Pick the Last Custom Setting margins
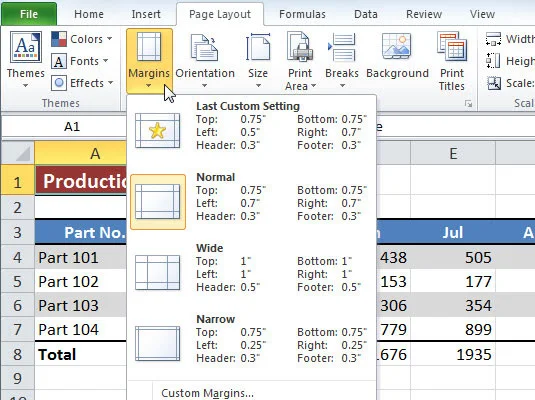535x400 pixels. tap(252, 126)
